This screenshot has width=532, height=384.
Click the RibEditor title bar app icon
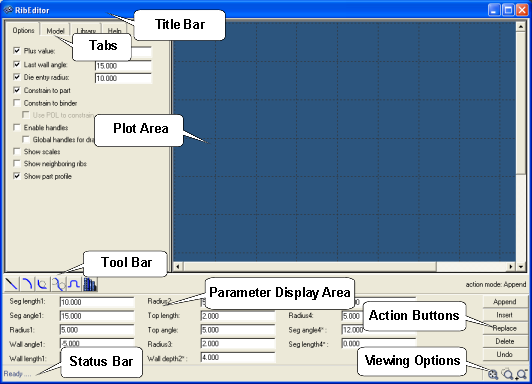click(8, 10)
